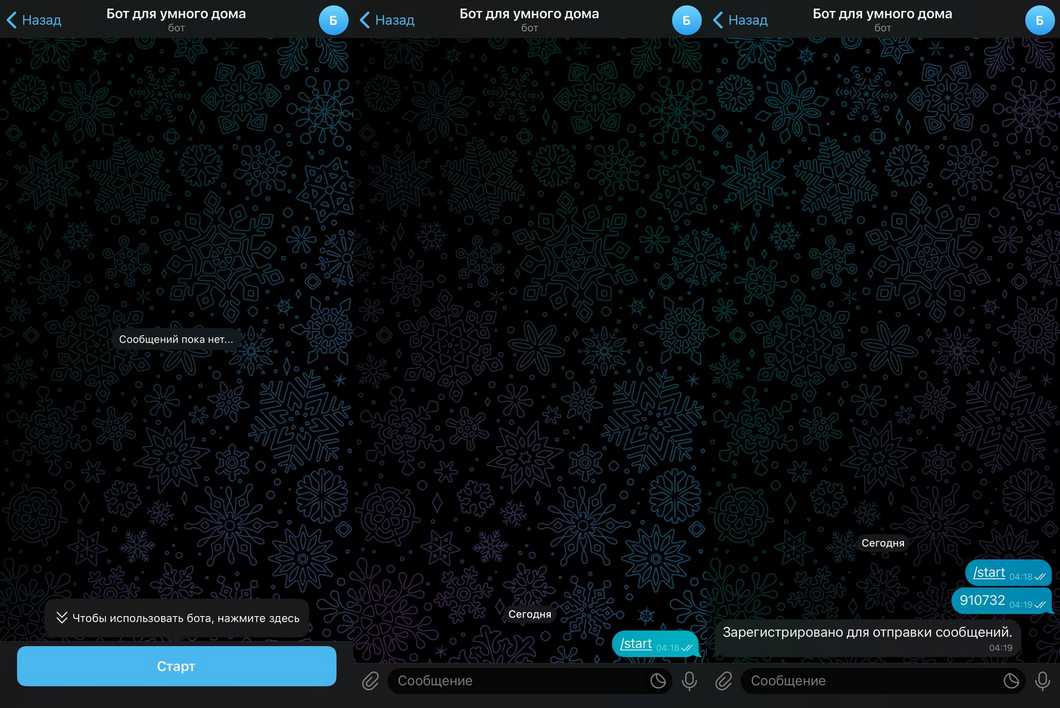The width and height of the screenshot is (1060, 708).
Task: Open the sticker panel icon in the rightmost chat input
Action: pyautogui.click(x=1011, y=681)
